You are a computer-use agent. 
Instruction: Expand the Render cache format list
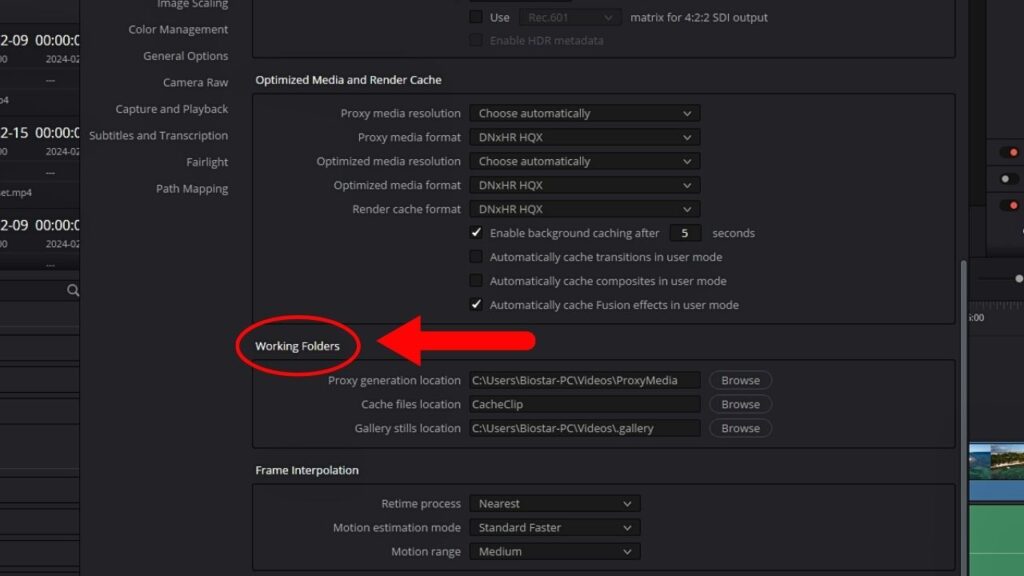coord(584,209)
